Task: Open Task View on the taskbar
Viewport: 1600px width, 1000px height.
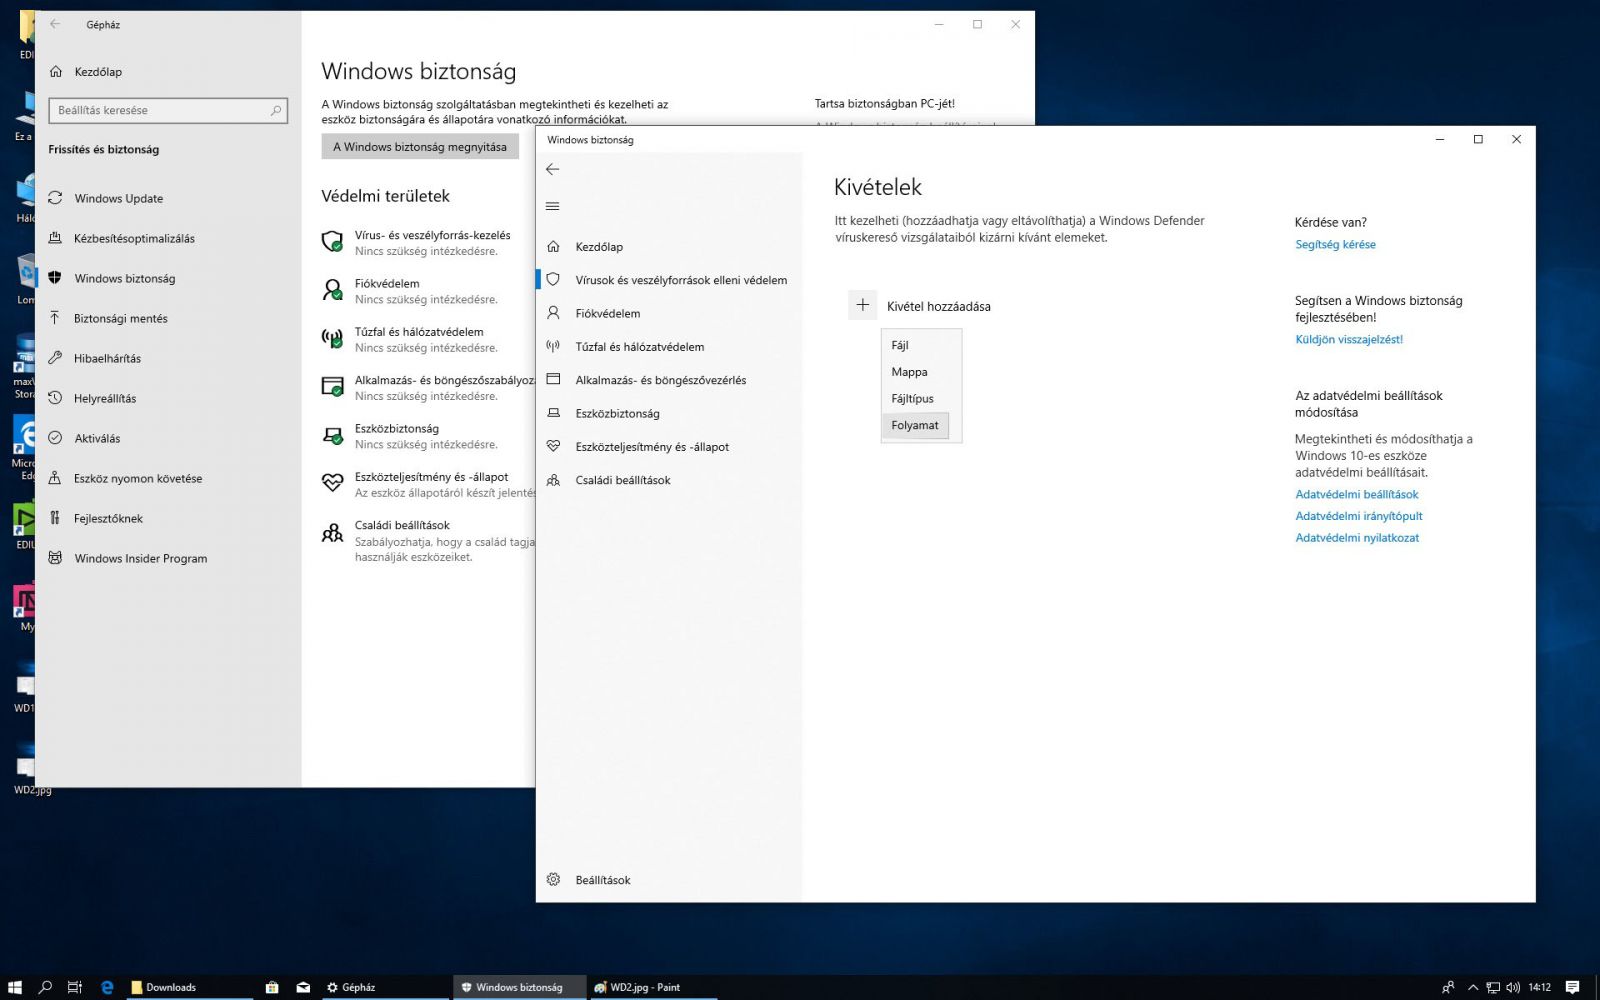Action: (75, 987)
